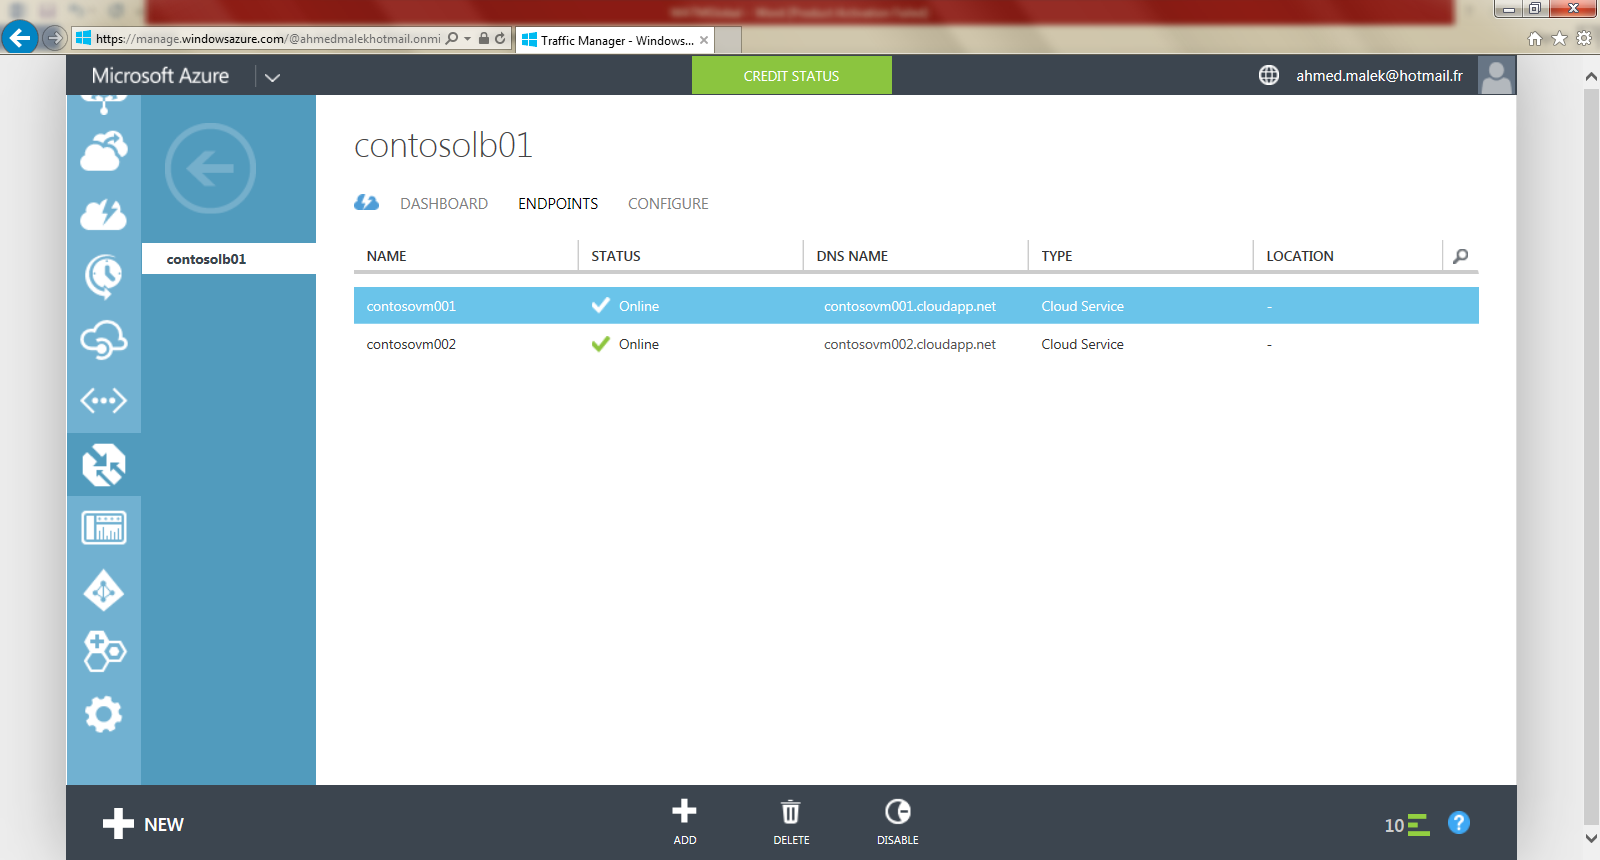Open the help question mark icon
Viewport: 1600px width, 860px height.
[1459, 823]
